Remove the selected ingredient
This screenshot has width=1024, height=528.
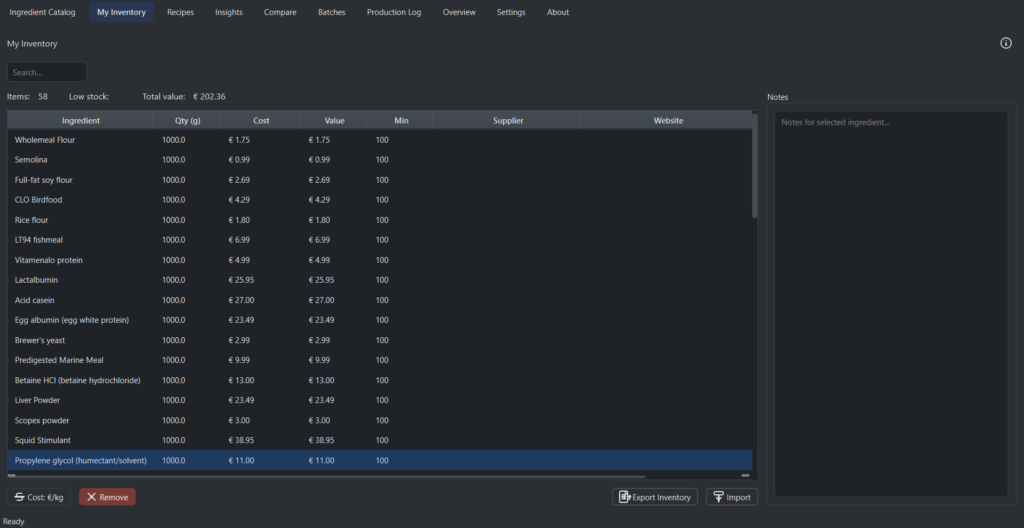[107, 497]
